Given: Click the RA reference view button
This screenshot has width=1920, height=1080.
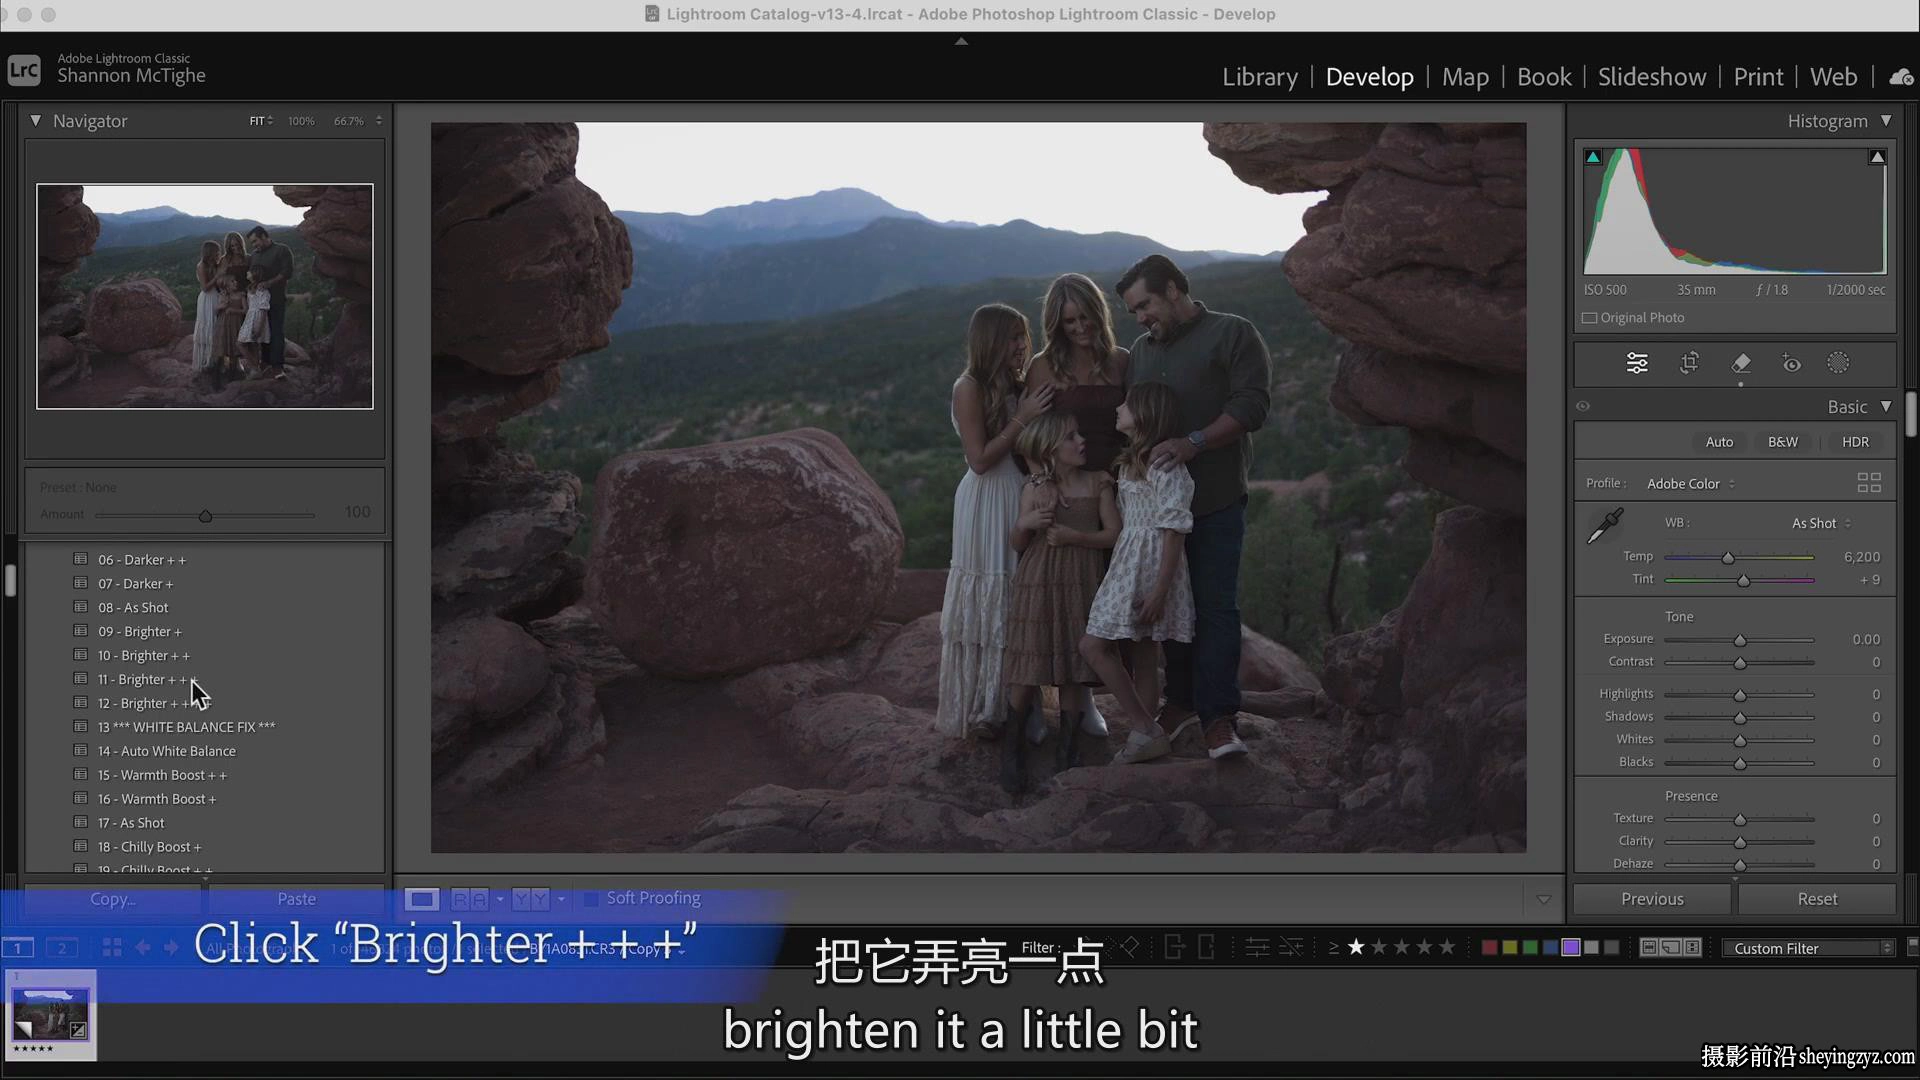Looking at the screenshot, I should (x=470, y=899).
